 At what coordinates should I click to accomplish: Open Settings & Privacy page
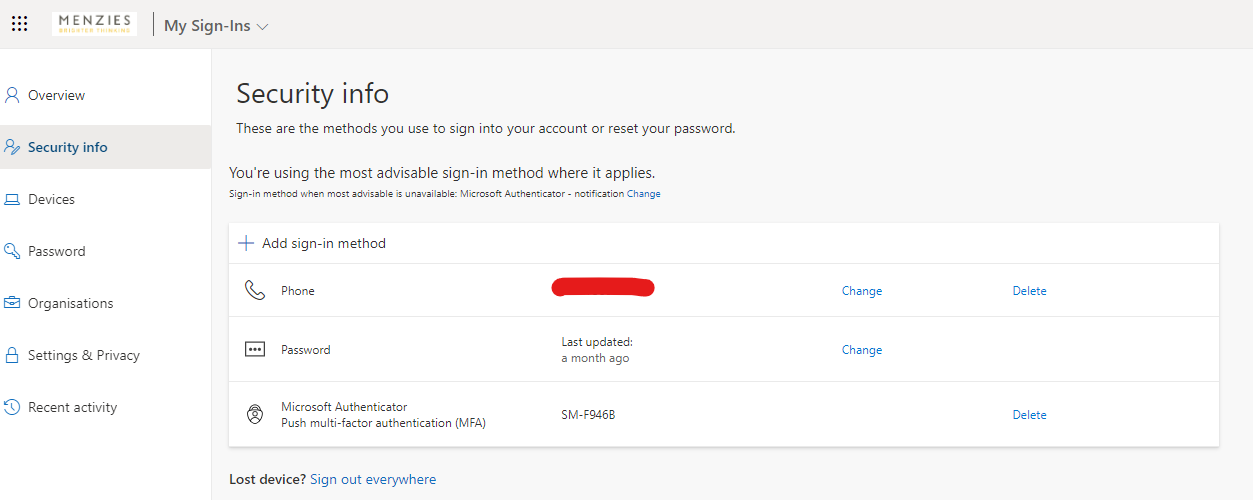pos(83,355)
